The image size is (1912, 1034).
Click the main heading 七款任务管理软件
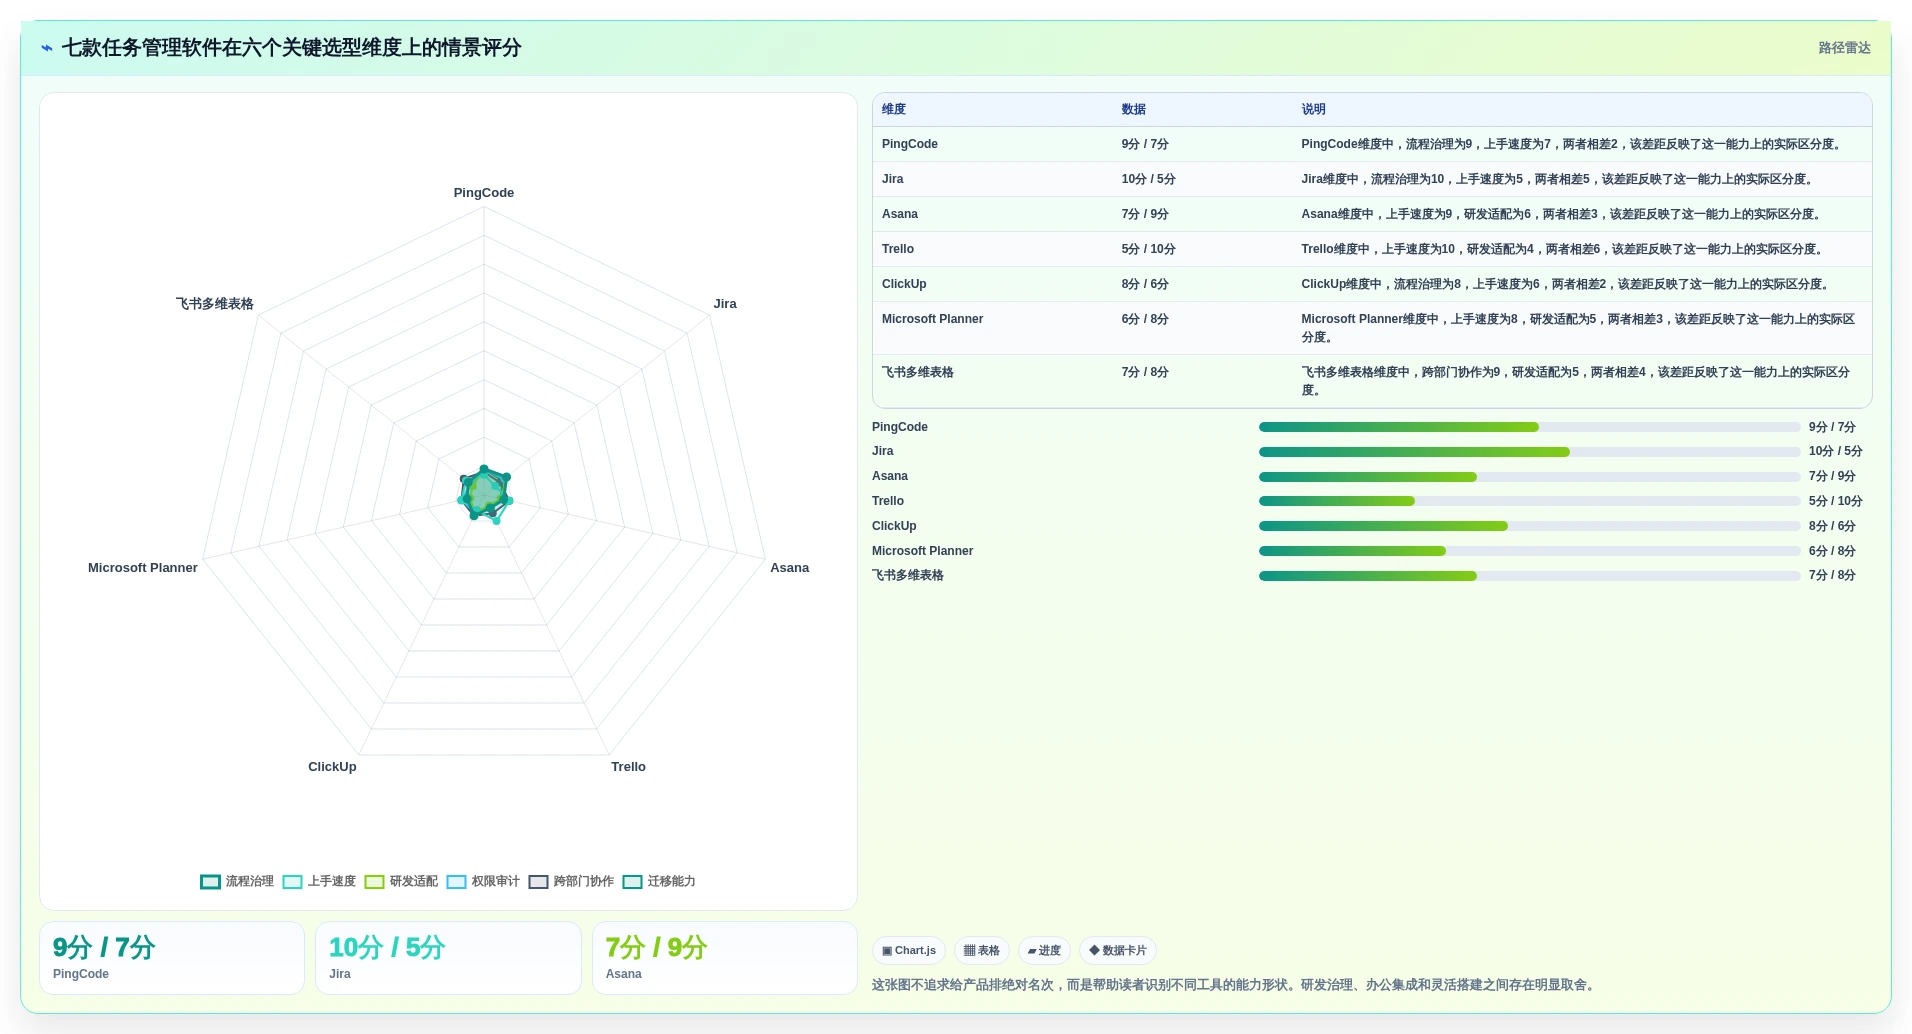click(x=291, y=48)
